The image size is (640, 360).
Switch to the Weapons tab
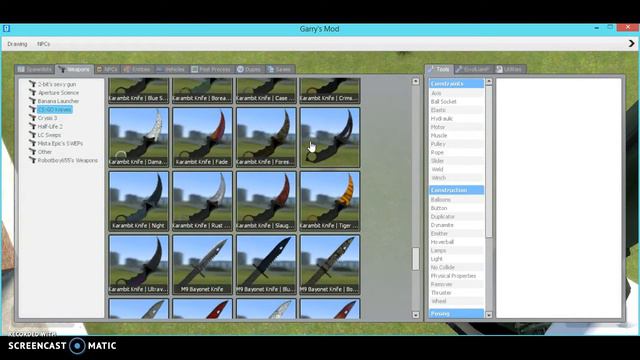coord(74,69)
